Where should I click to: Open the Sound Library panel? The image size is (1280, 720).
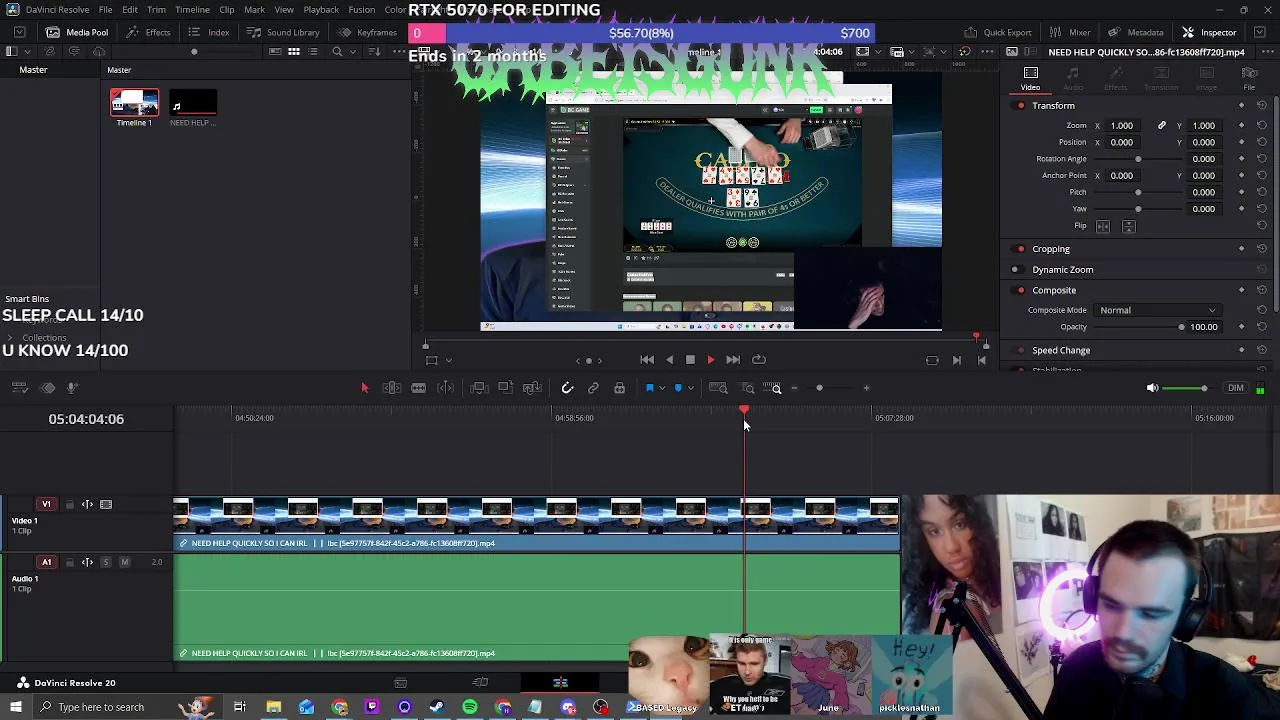click(283, 32)
